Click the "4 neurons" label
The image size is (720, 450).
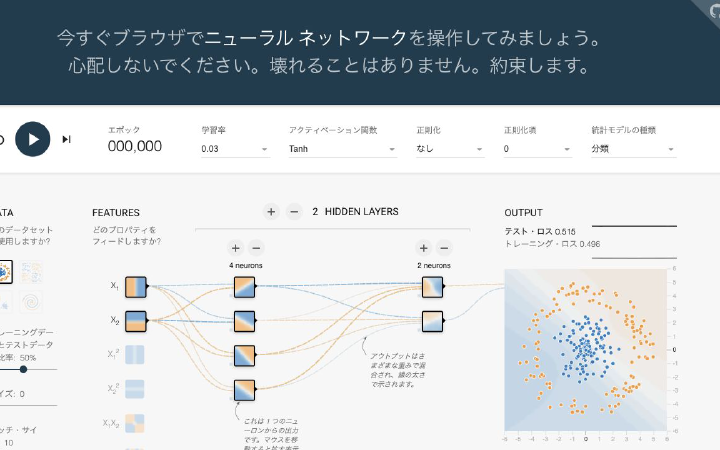(x=246, y=265)
